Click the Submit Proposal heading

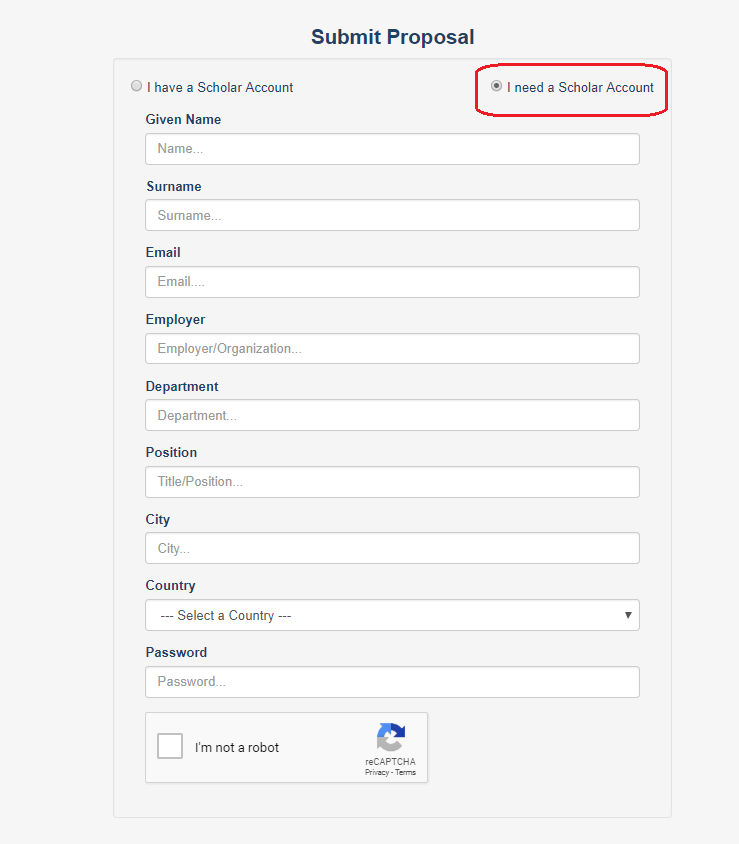pos(392,37)
